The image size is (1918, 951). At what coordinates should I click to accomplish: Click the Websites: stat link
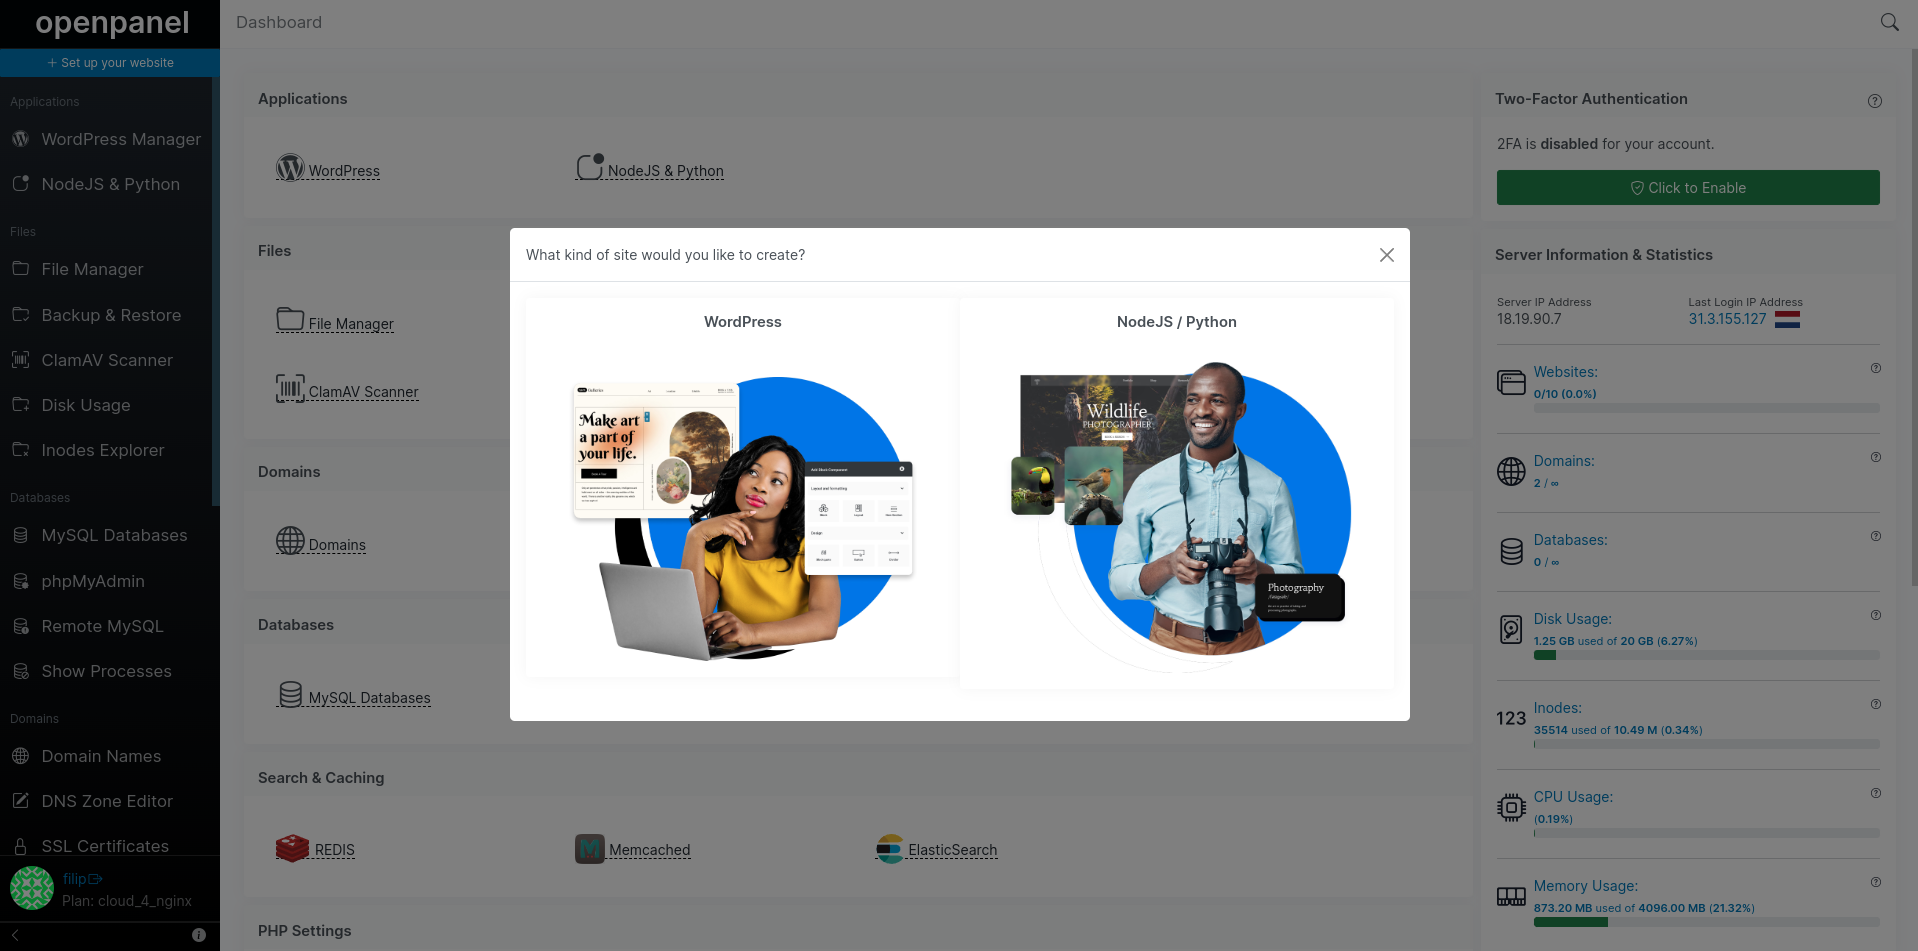(1566, 372)
